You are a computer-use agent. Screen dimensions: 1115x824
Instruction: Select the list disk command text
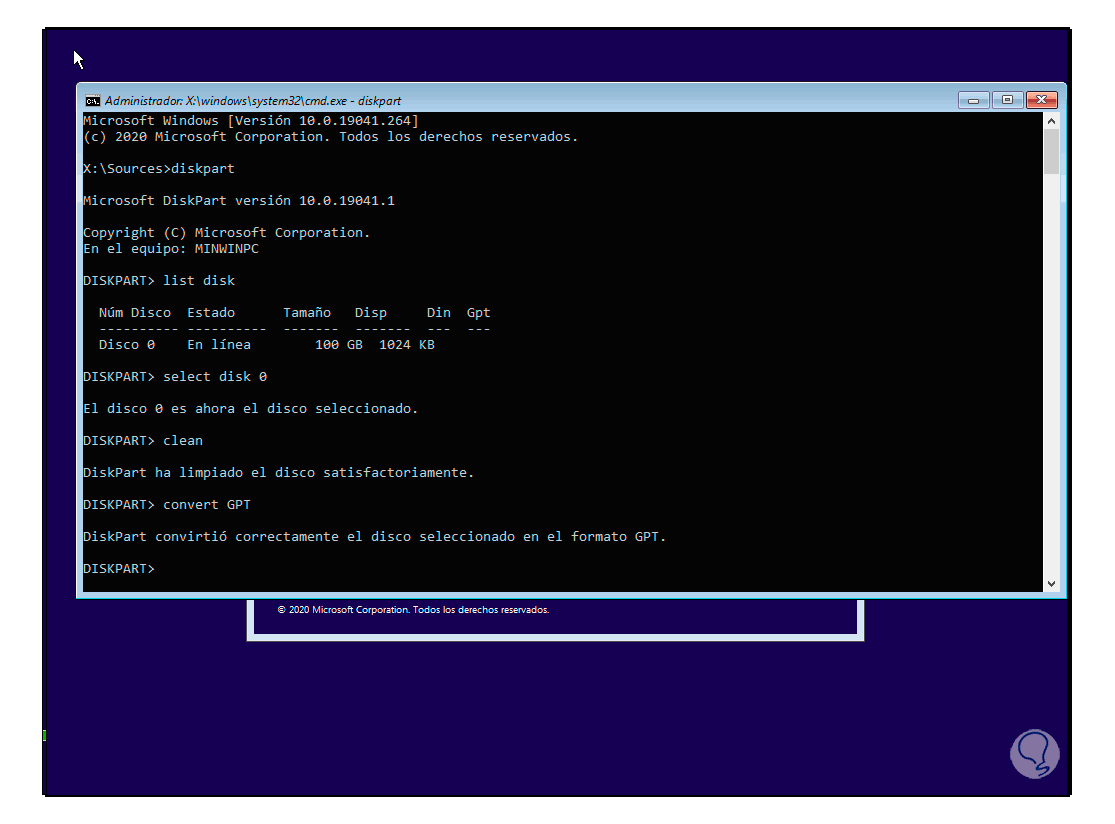click(198, 280)
